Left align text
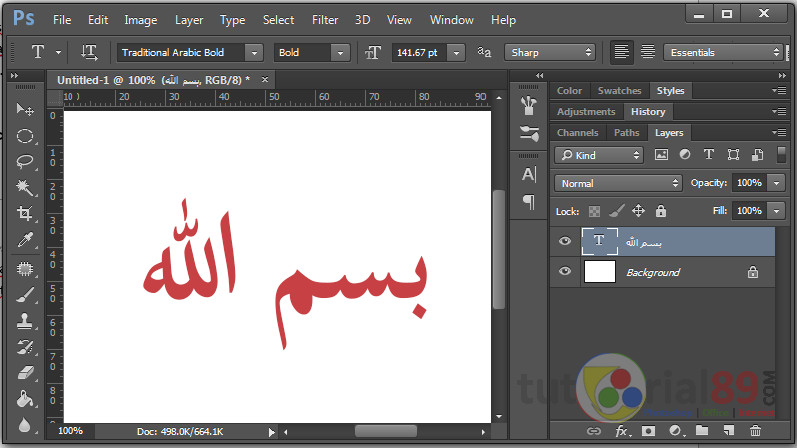 click(x=622, y=52)
